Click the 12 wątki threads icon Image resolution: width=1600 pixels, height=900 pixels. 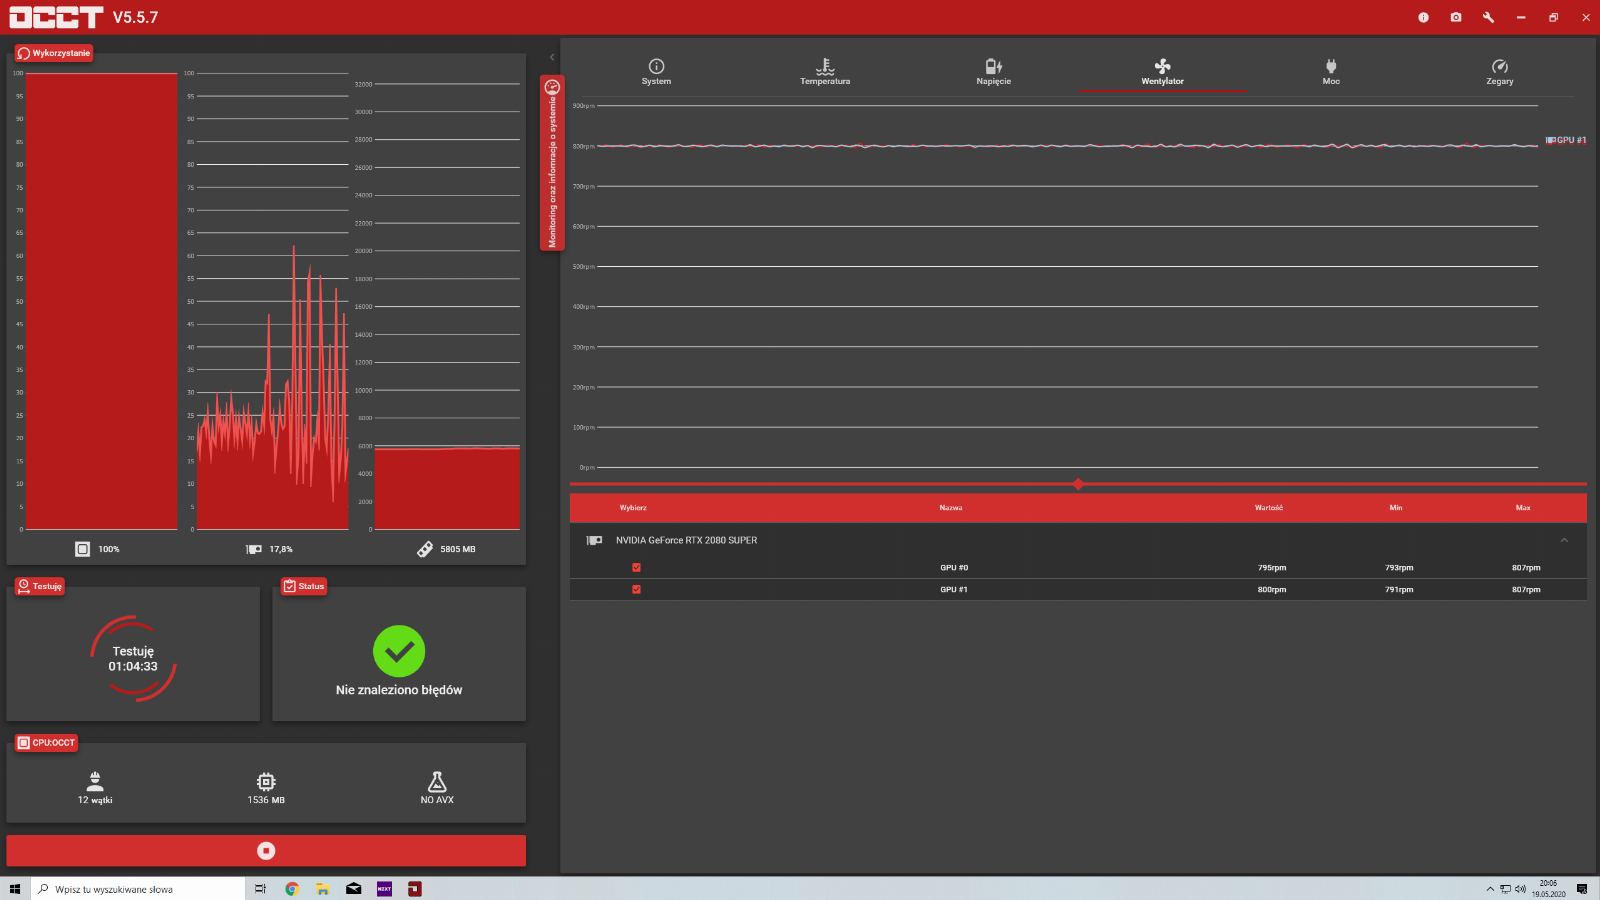tap(95, 781)
